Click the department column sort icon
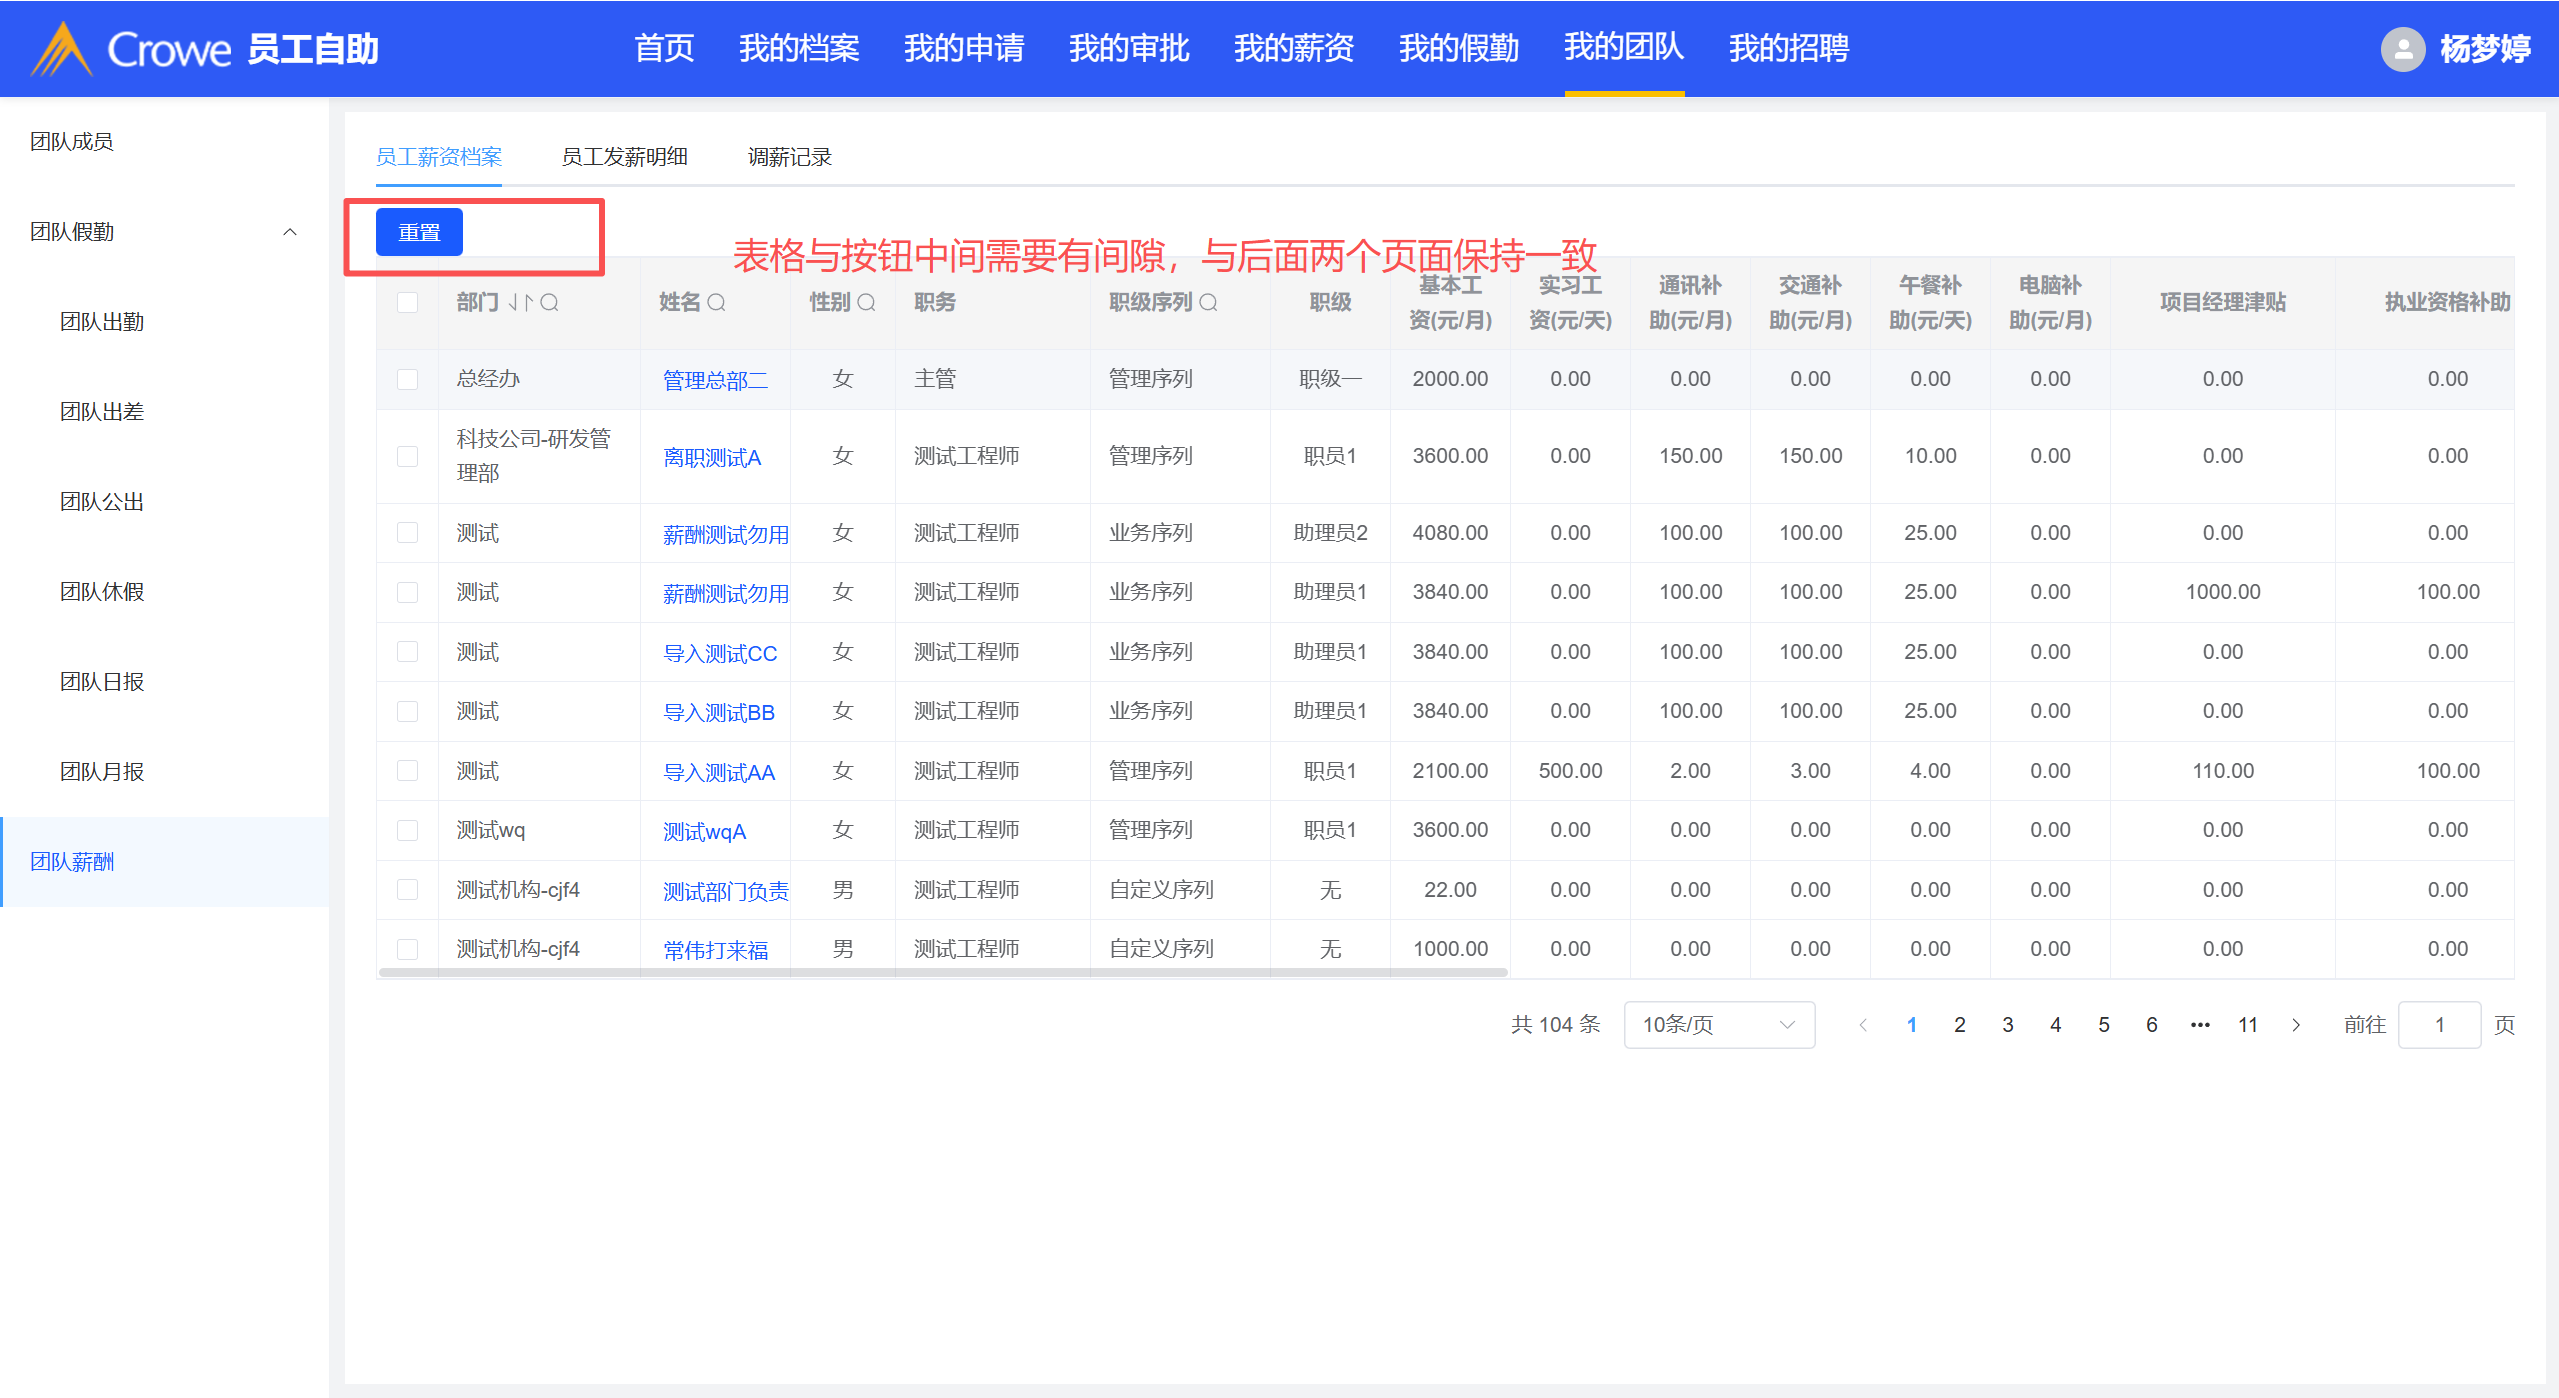2559x1398 pixels. (520, 302)
